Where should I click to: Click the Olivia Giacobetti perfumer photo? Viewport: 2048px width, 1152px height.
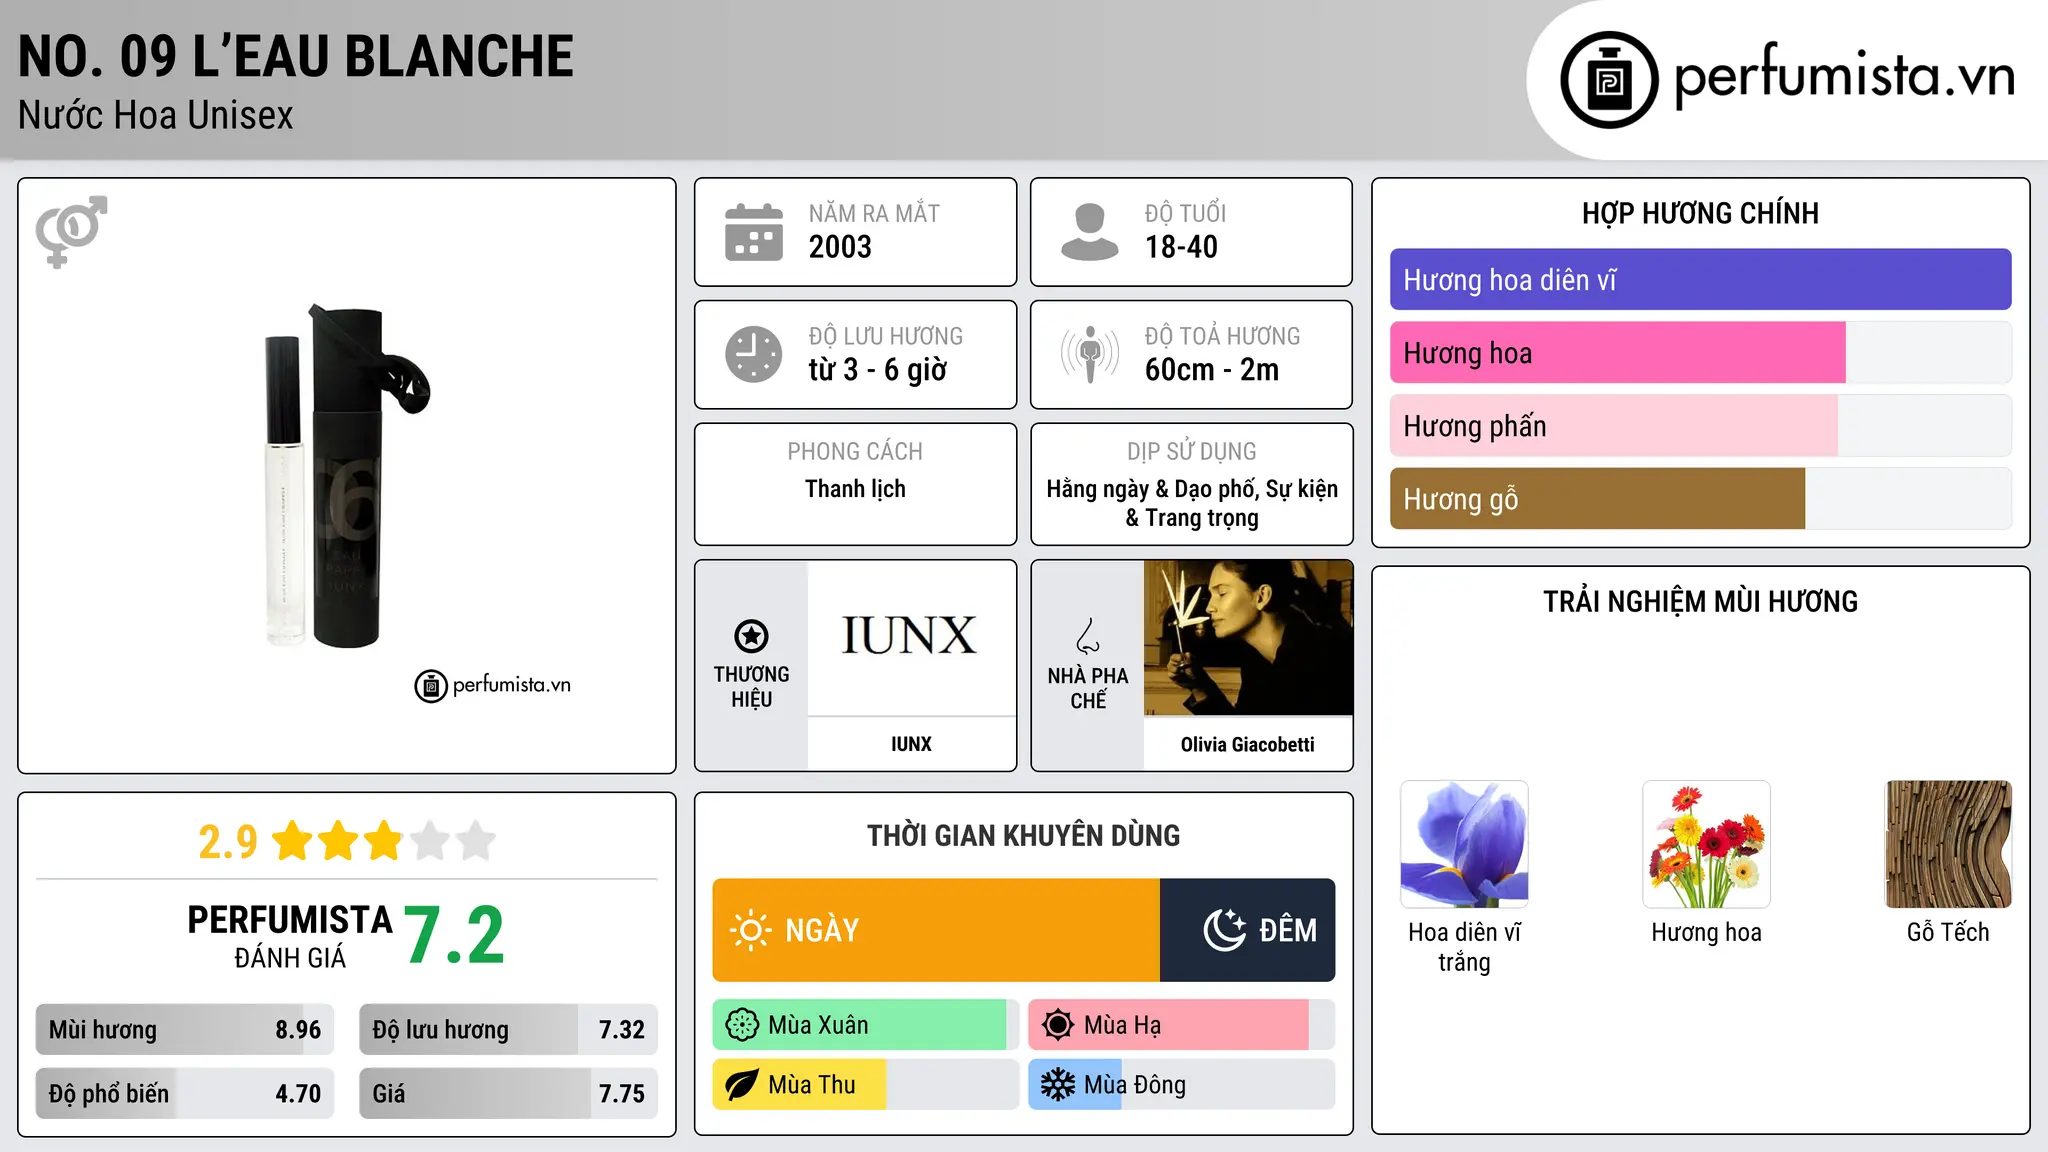(x=1248, y=637)
